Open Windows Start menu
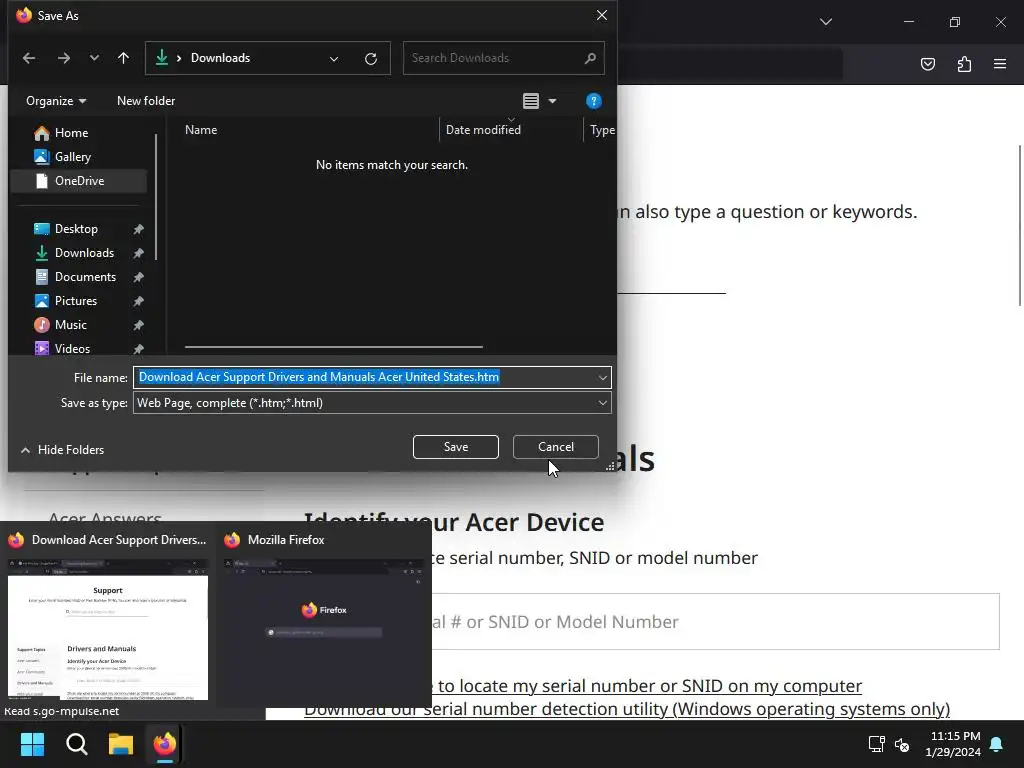 point(33,744)
